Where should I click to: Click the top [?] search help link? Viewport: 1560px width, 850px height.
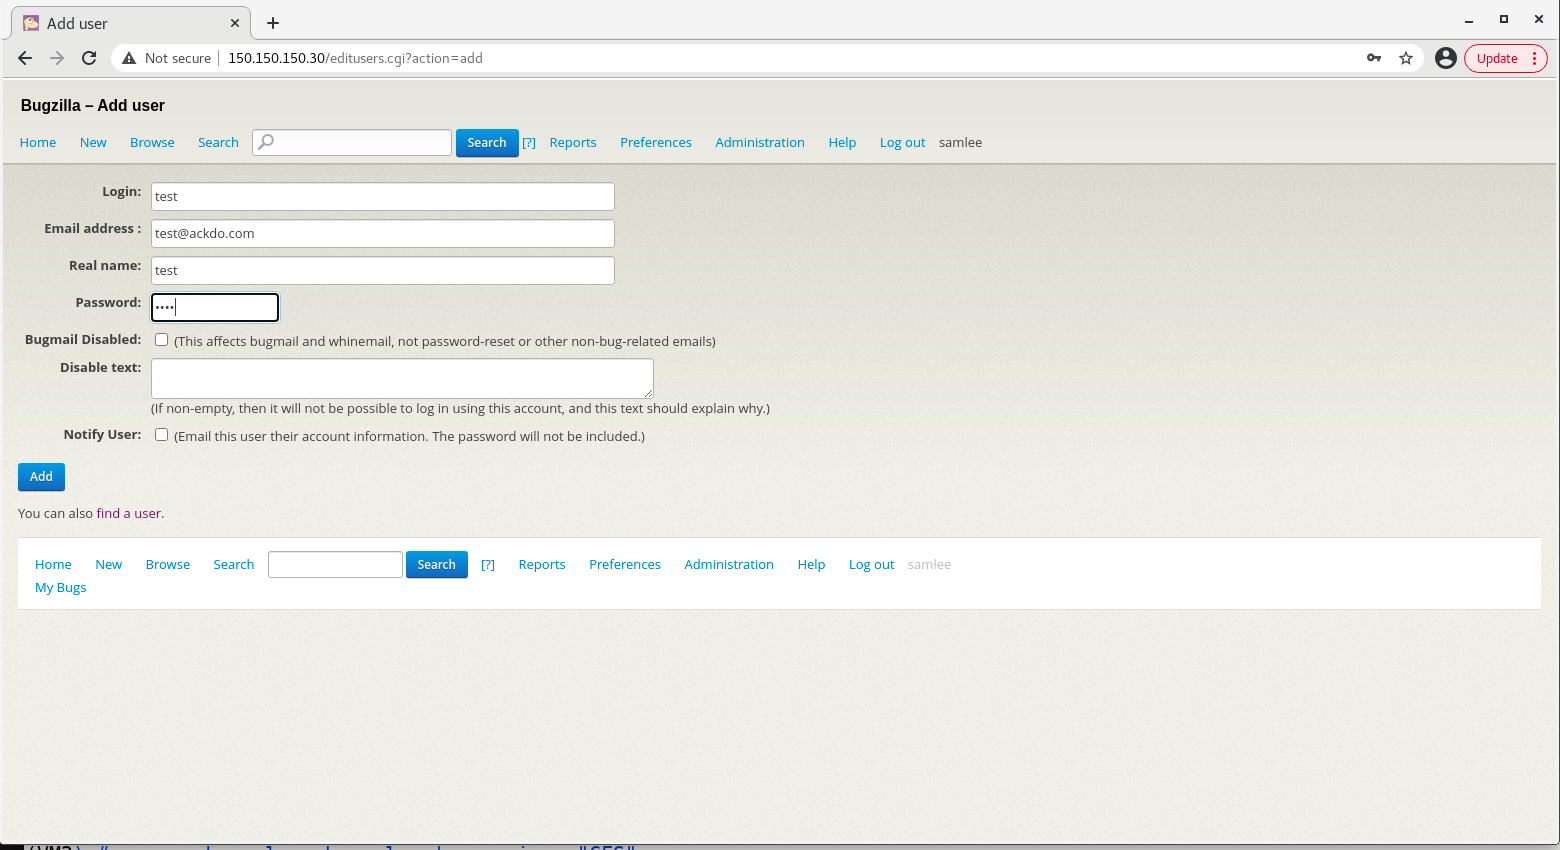pos(529,143)
